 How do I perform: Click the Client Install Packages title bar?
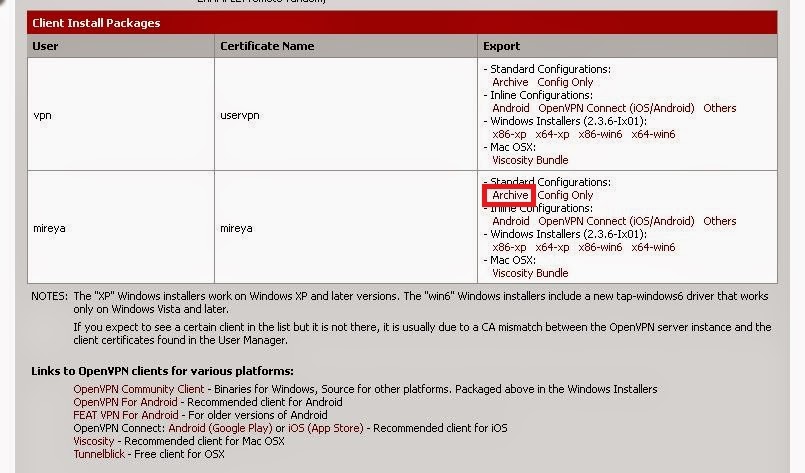(402, 23)
